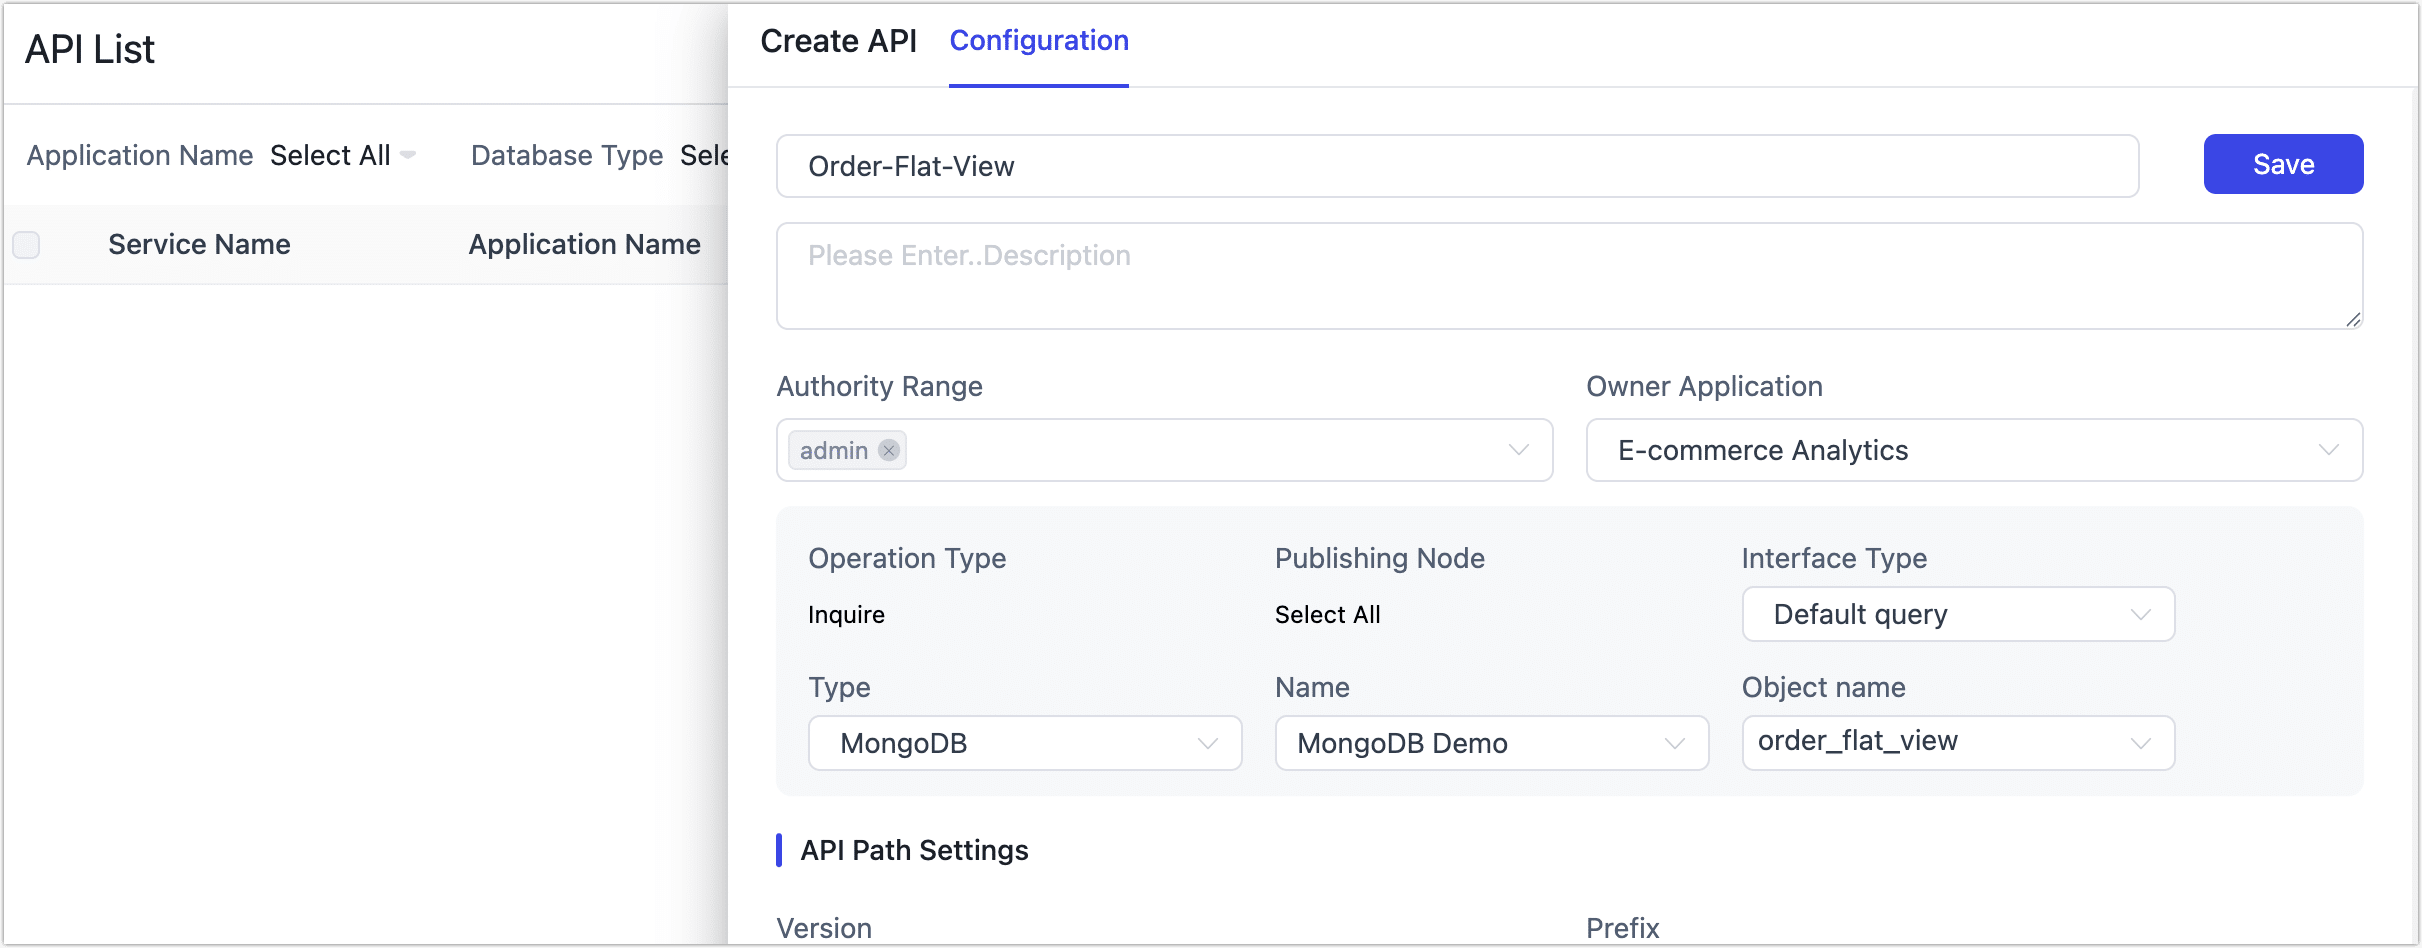Switch to the Configuration tab

pyautogui.click(x=1039, y=40)
